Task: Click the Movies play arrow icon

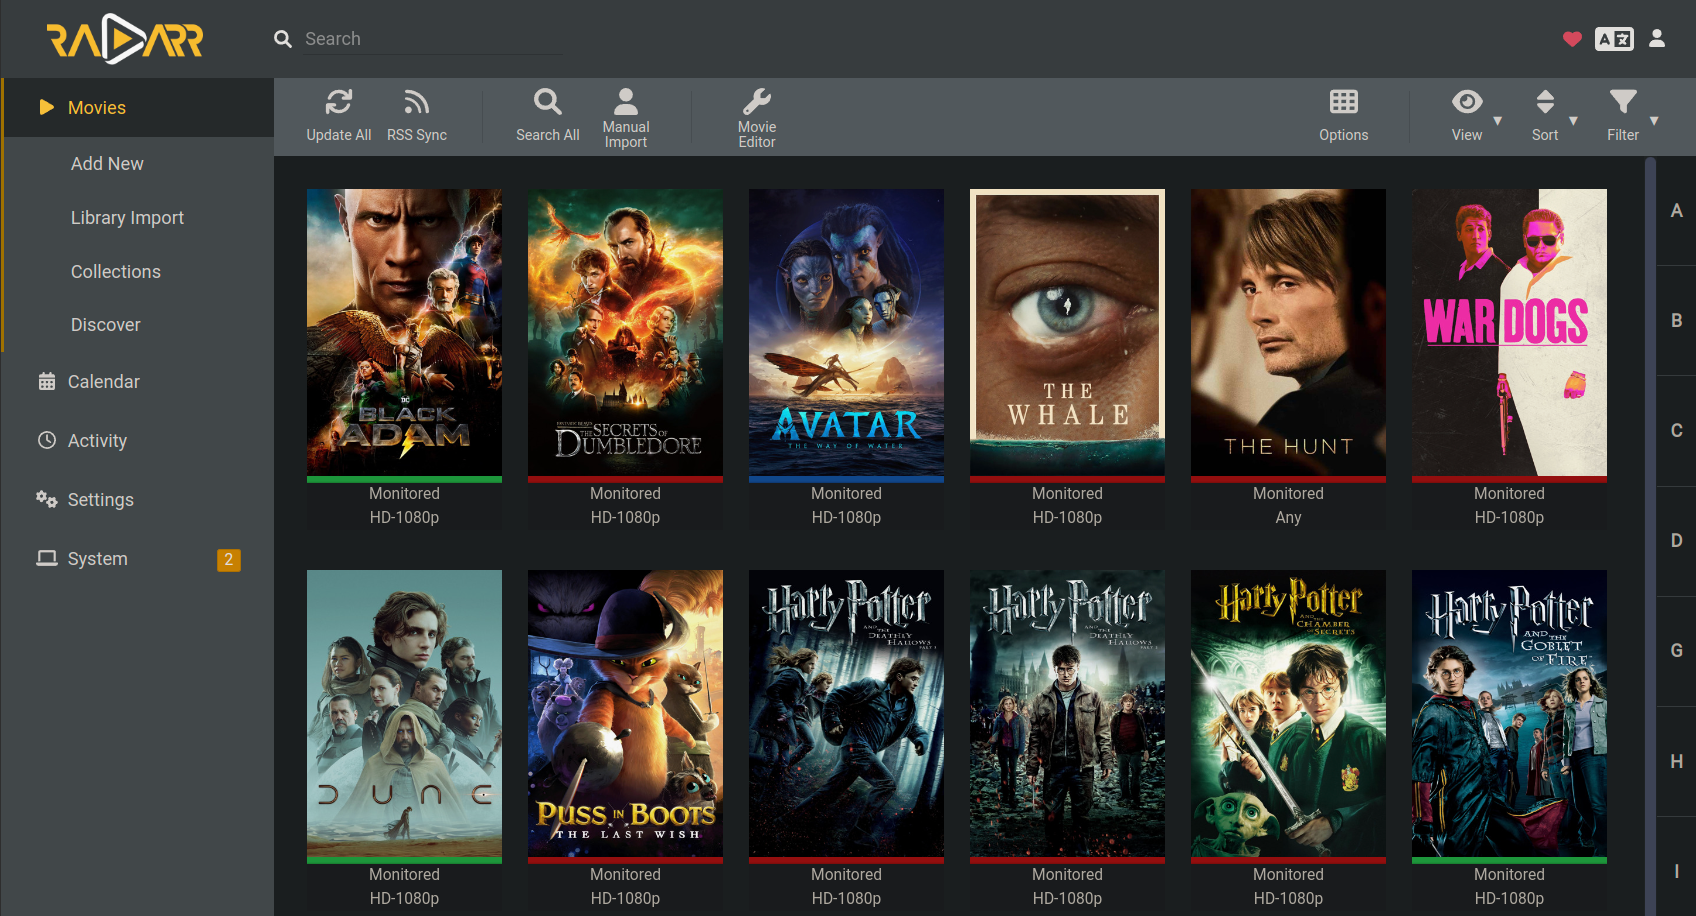Action: pyautogui.click(x=46, y=107)
